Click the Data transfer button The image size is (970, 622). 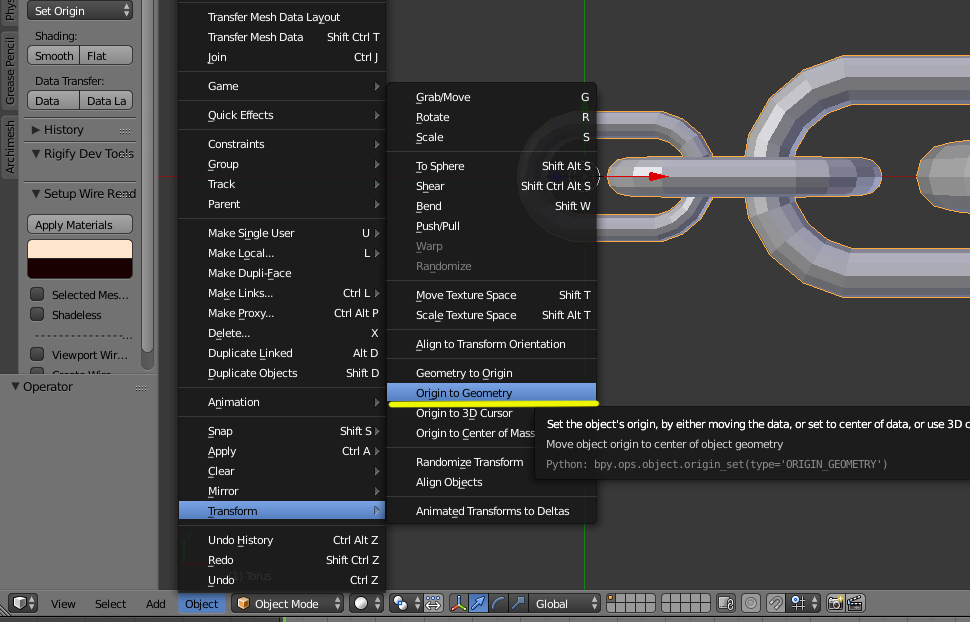[x=54, y=101]
